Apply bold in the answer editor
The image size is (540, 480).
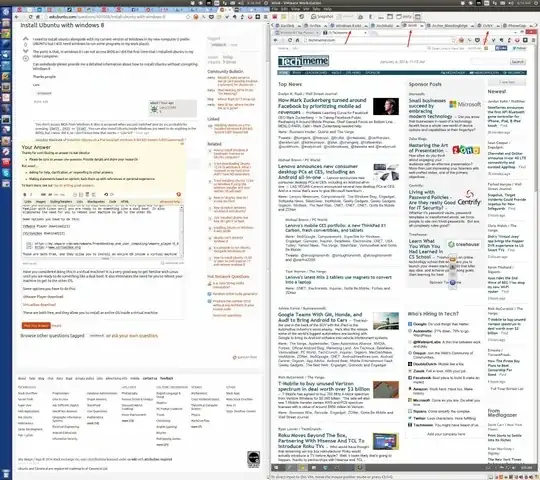[x=24, y=195]
